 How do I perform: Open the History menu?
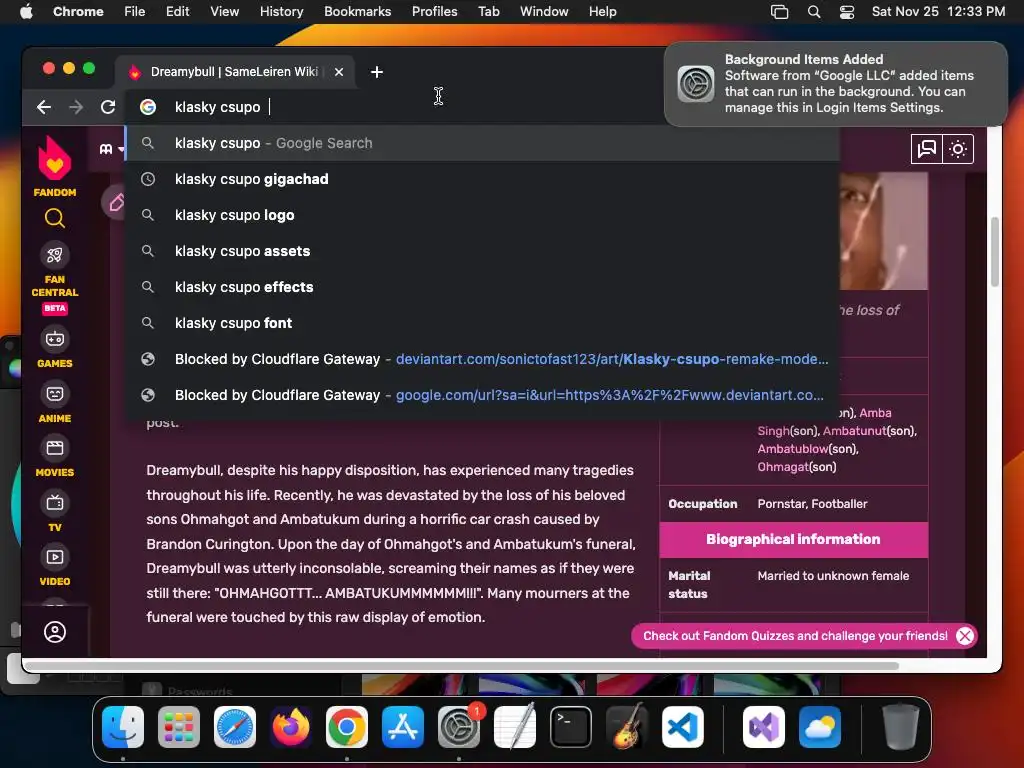point(281,12)
